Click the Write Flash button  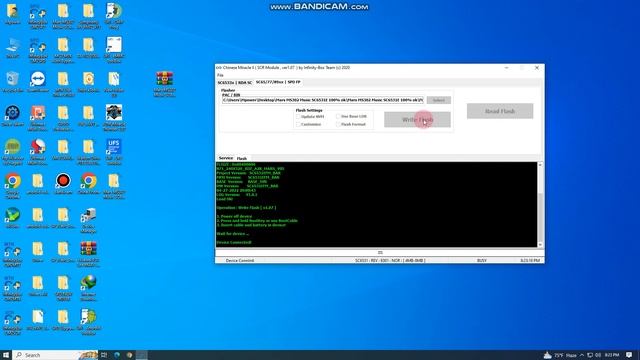click(x=417, y=120)
